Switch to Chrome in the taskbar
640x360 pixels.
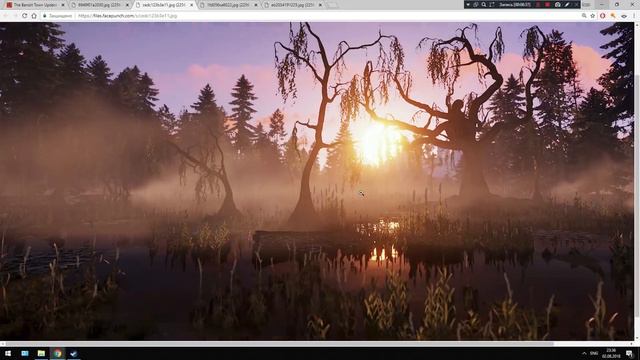pyautogui.click(x=58, y=353)
